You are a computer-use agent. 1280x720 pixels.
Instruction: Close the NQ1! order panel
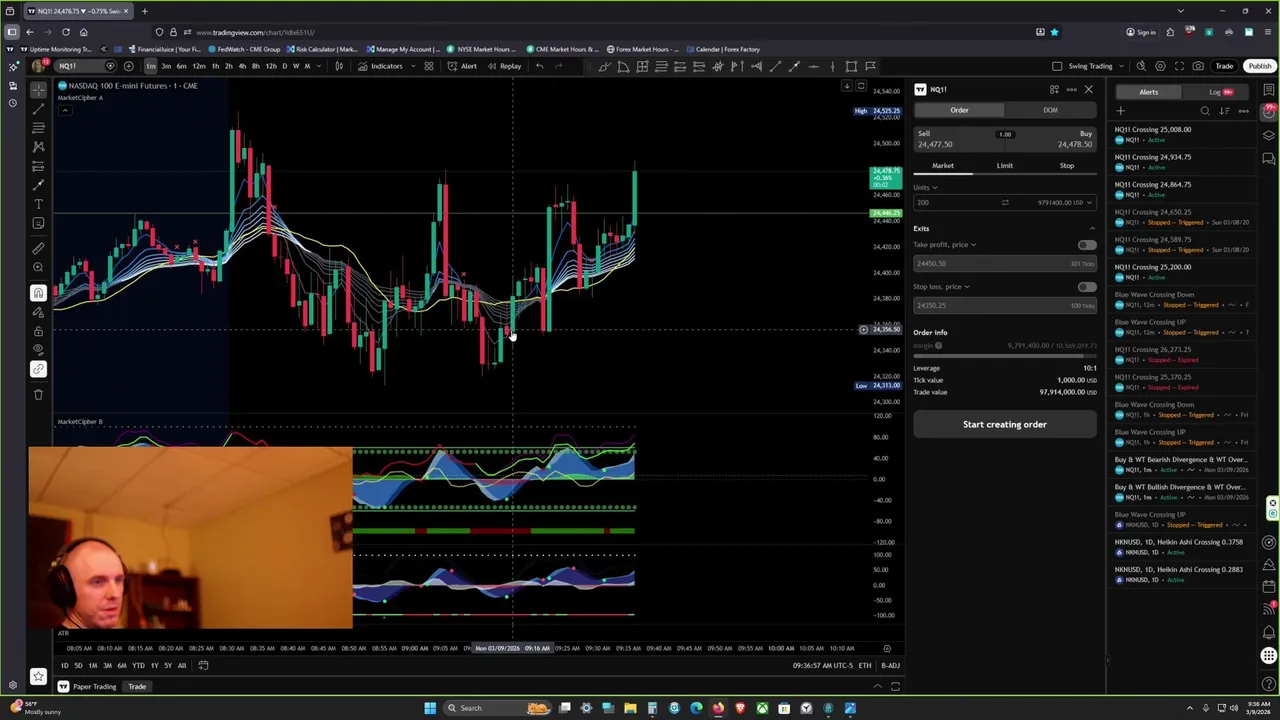coord(1088,90)
